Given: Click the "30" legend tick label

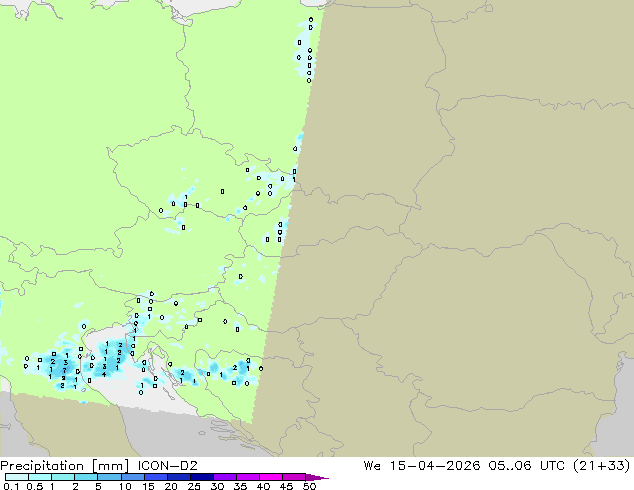Looking at the screenshot, I should tap(217, 486).
